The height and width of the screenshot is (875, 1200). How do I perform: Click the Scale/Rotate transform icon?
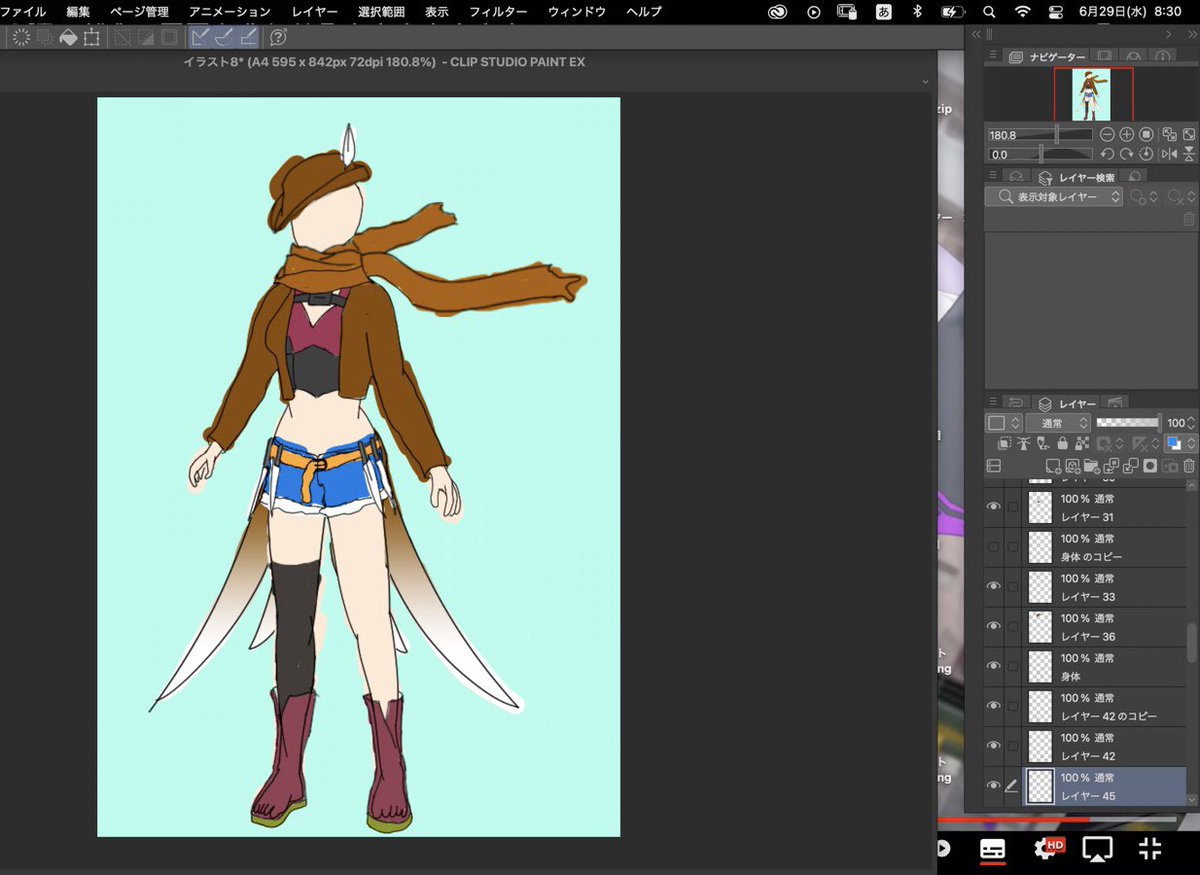[x=92, y=38]
